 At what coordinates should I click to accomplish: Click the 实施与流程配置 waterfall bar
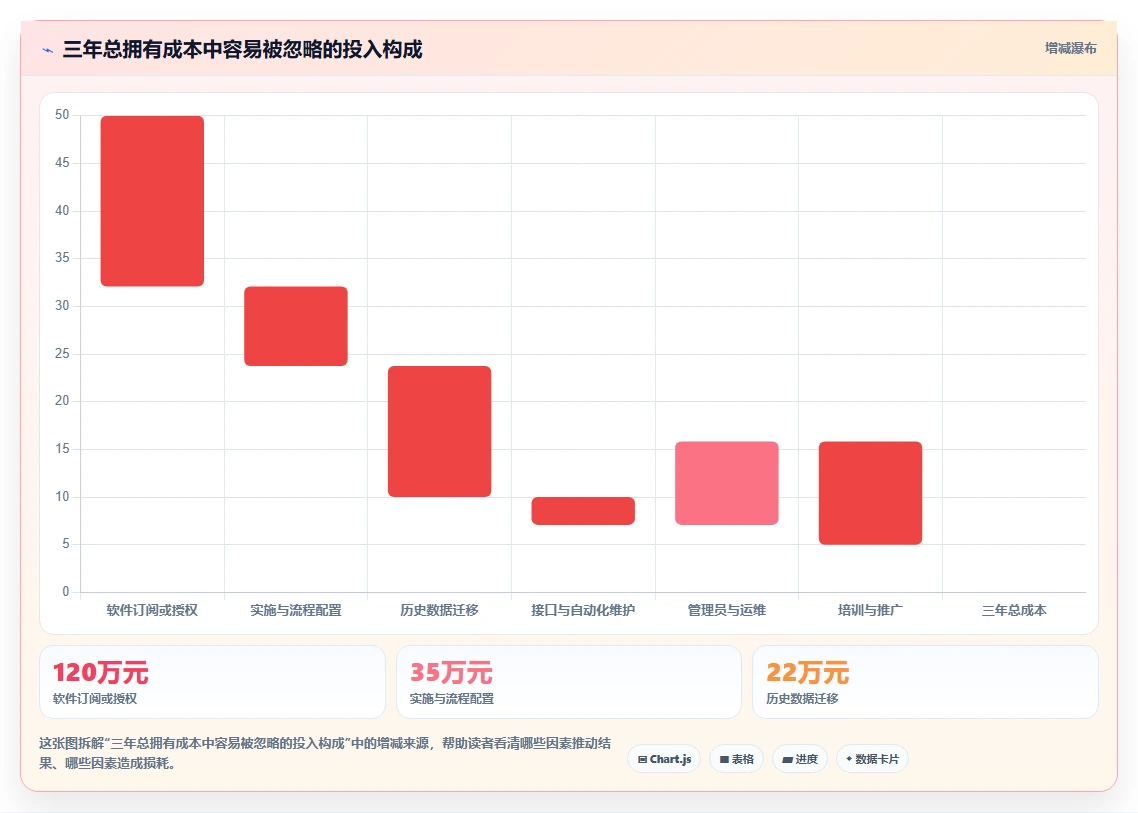[x=296, y=326]
